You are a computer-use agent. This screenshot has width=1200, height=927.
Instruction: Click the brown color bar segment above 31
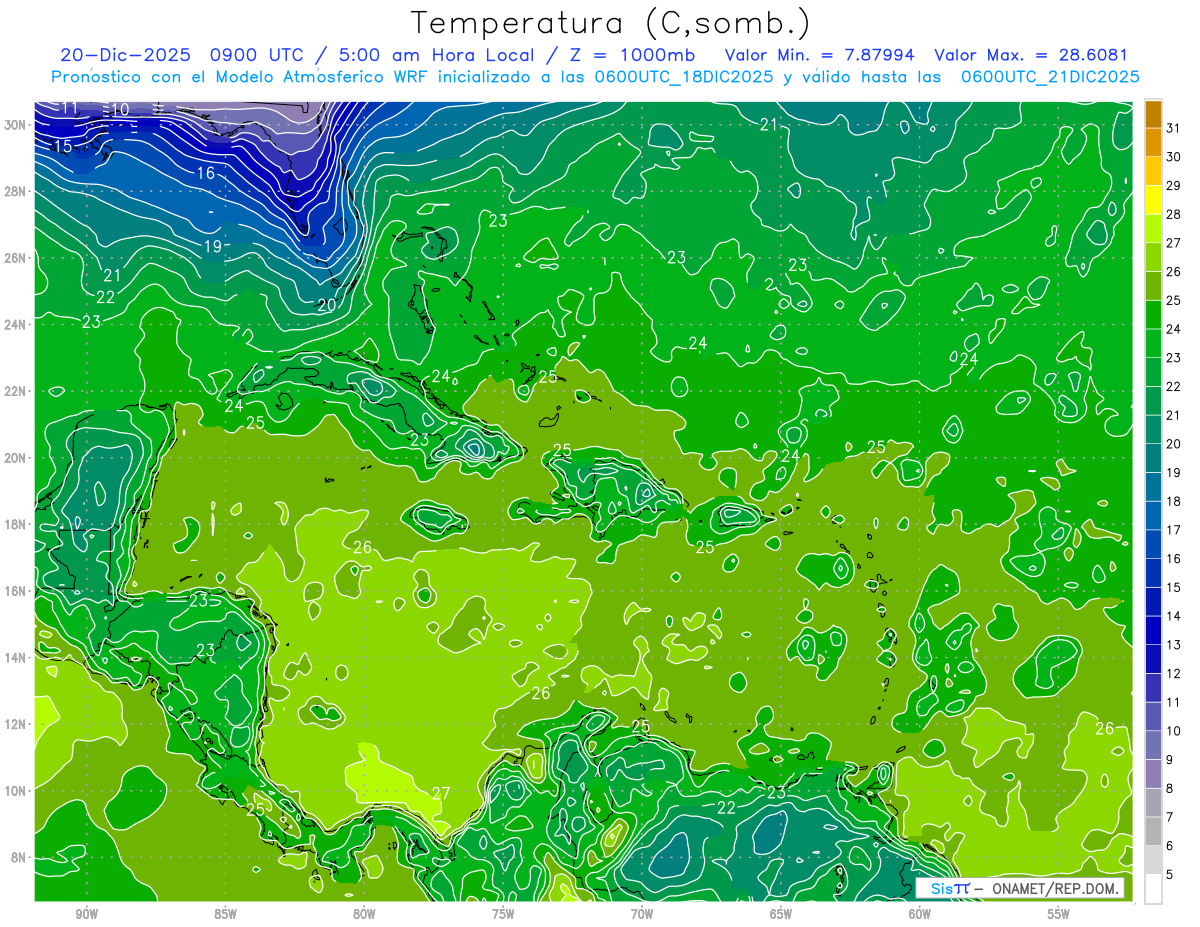tap(1153, 115)
